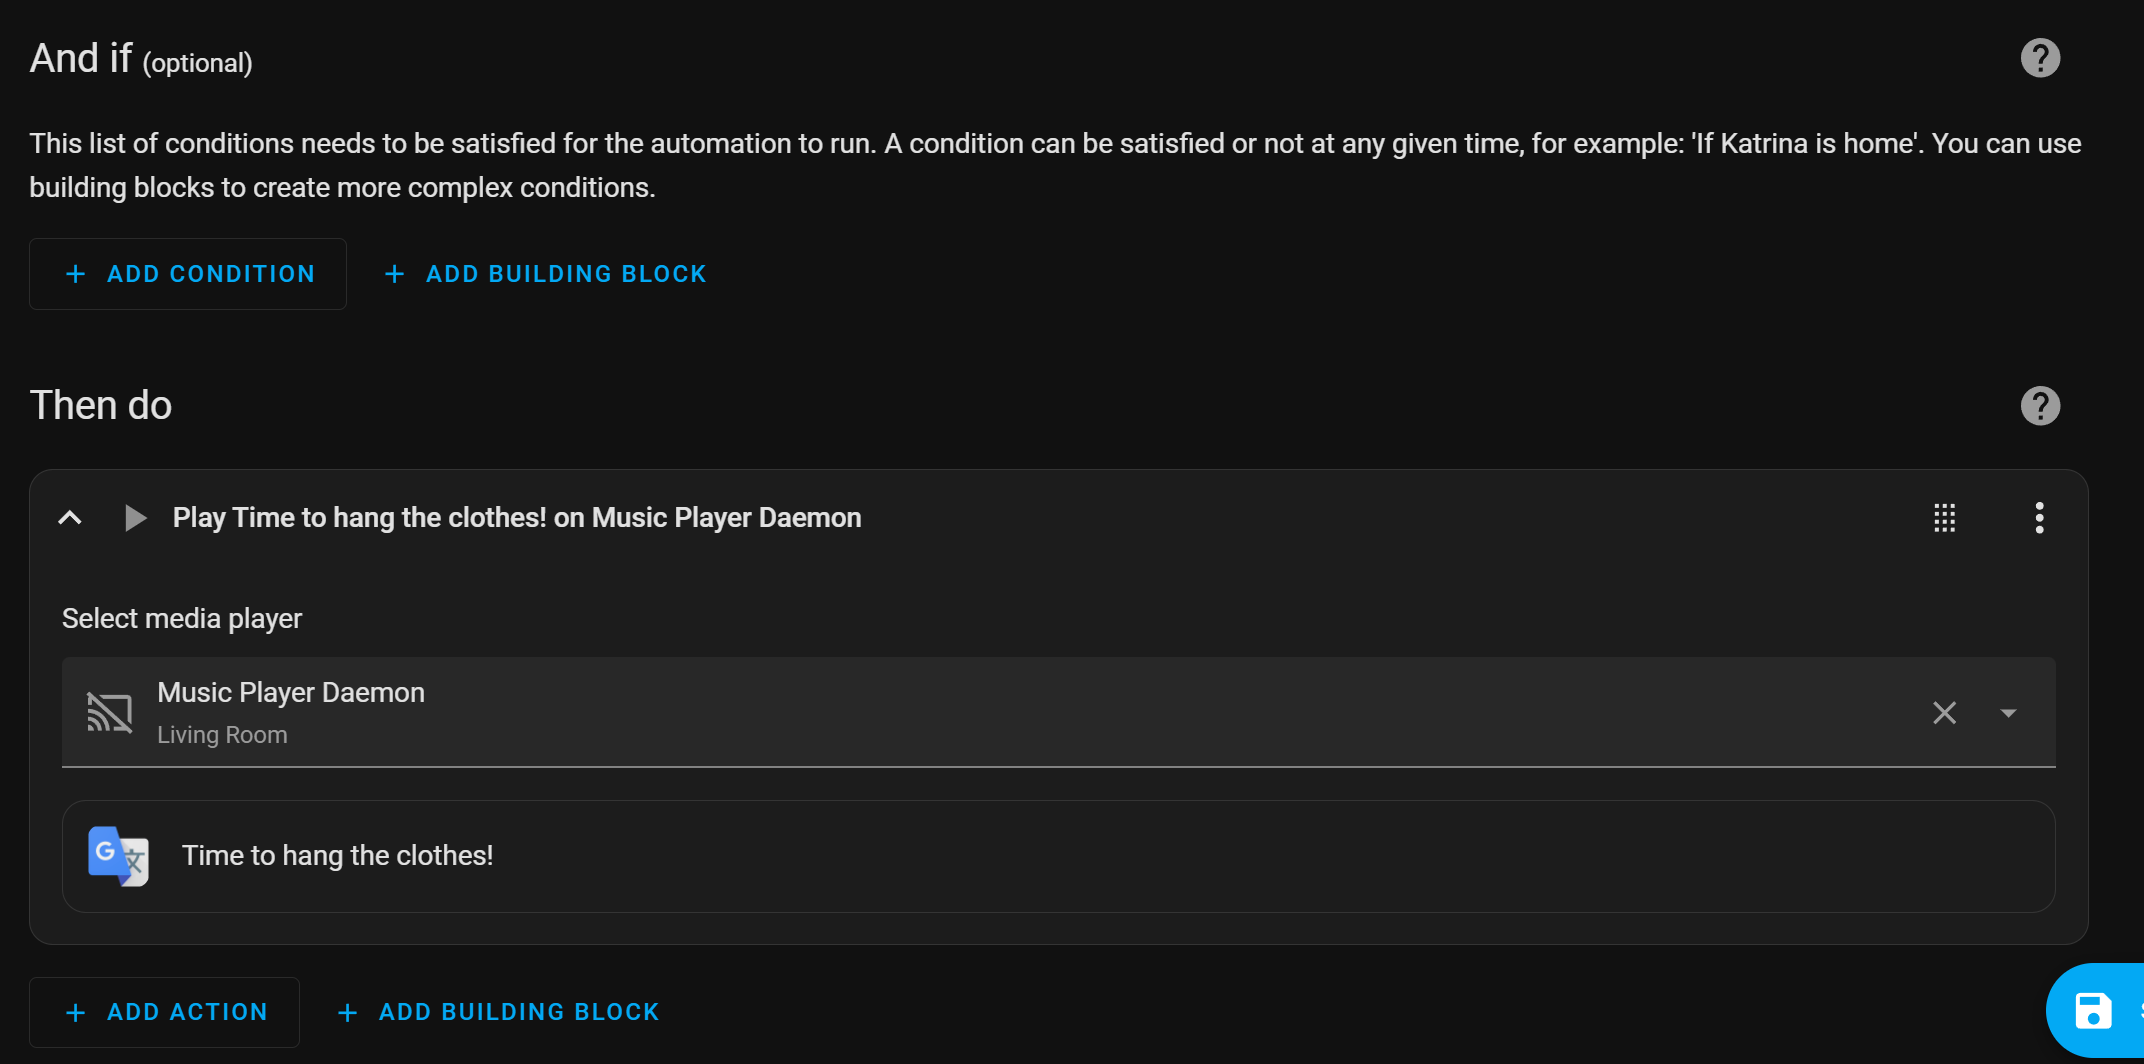
Task: Open the media player dropdown arrow
Action: [x=2008, y=712]
